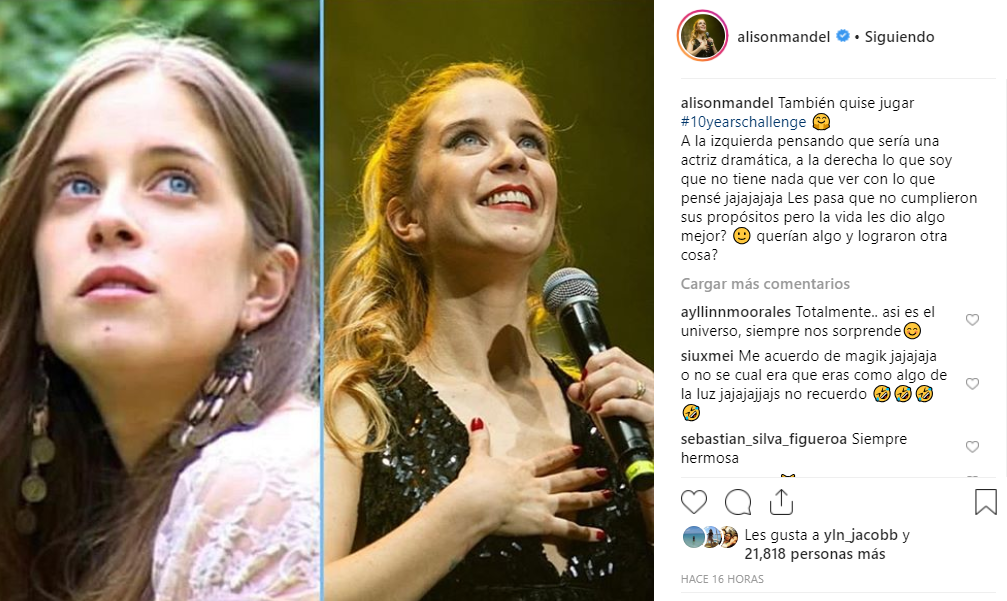
Task: Like siuxmei's comment with its heart
Action: 972,384
